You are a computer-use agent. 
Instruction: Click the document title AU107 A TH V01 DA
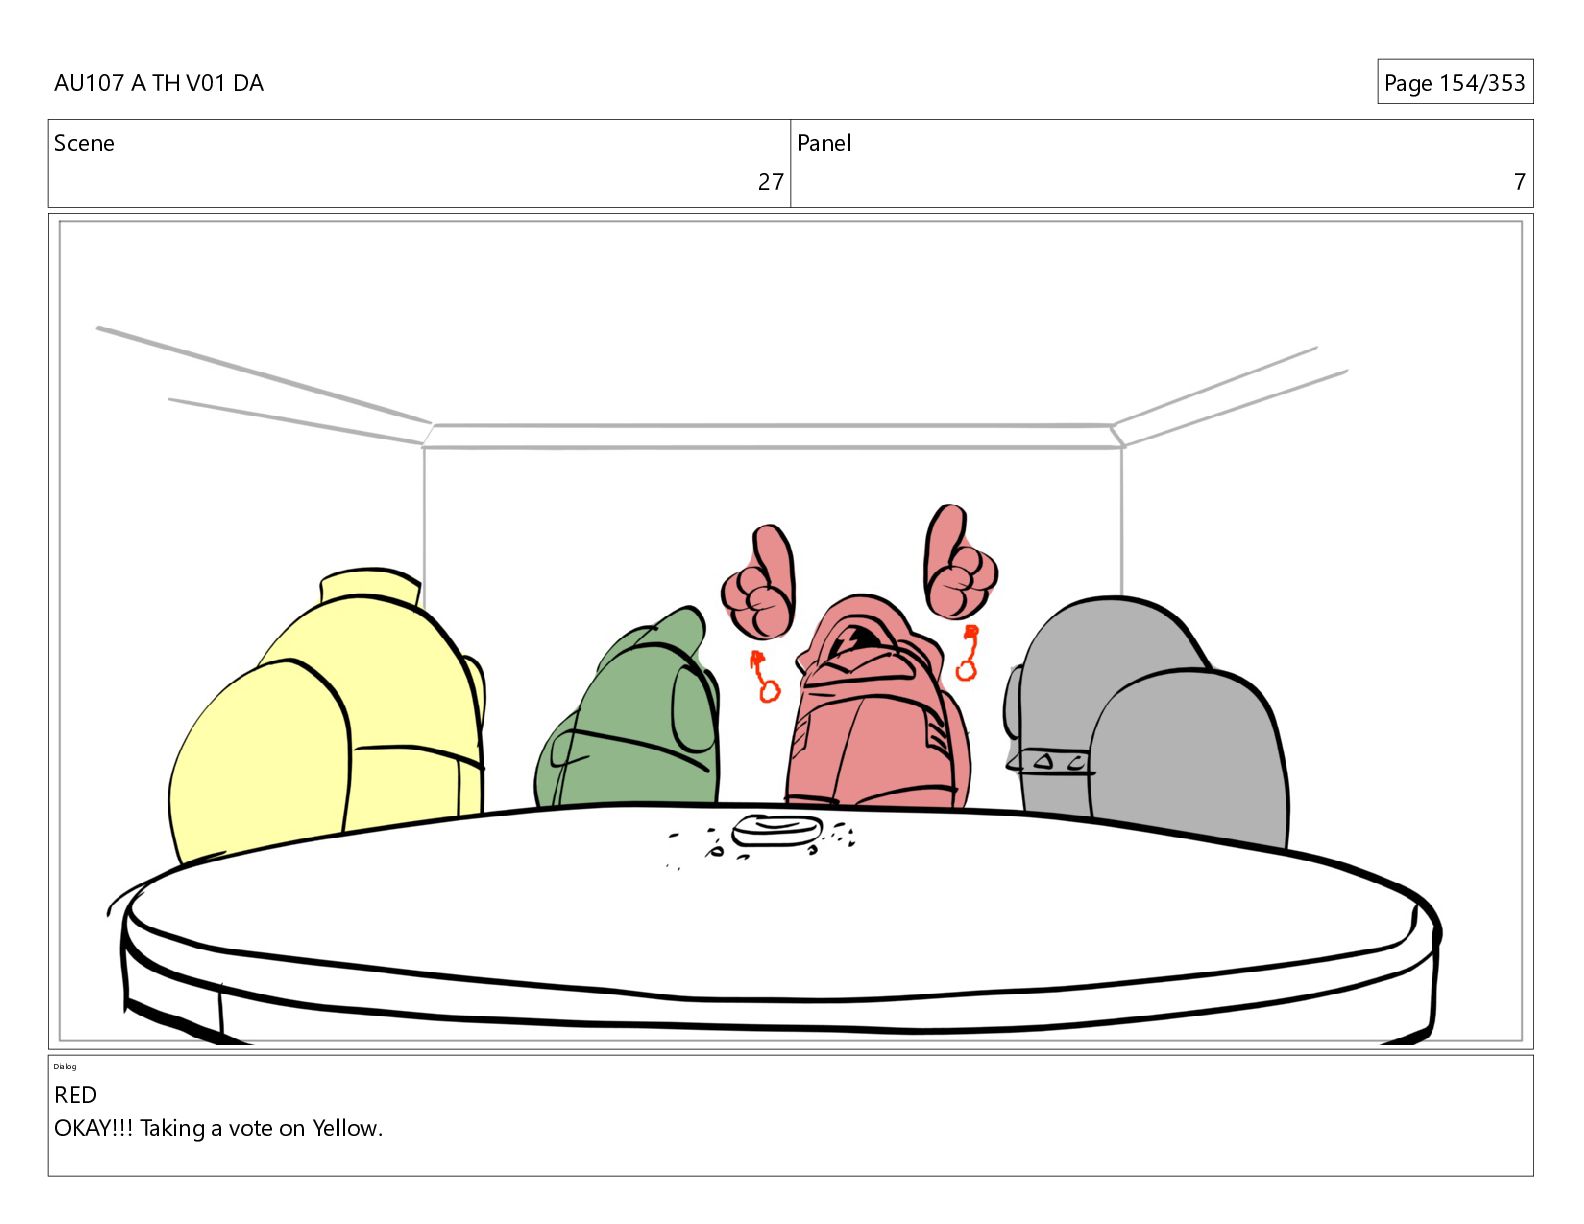(x=159, y=83)
